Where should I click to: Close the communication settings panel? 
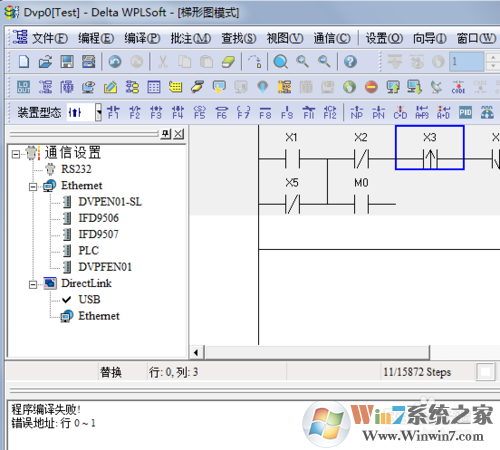click(x=179, y=134)
